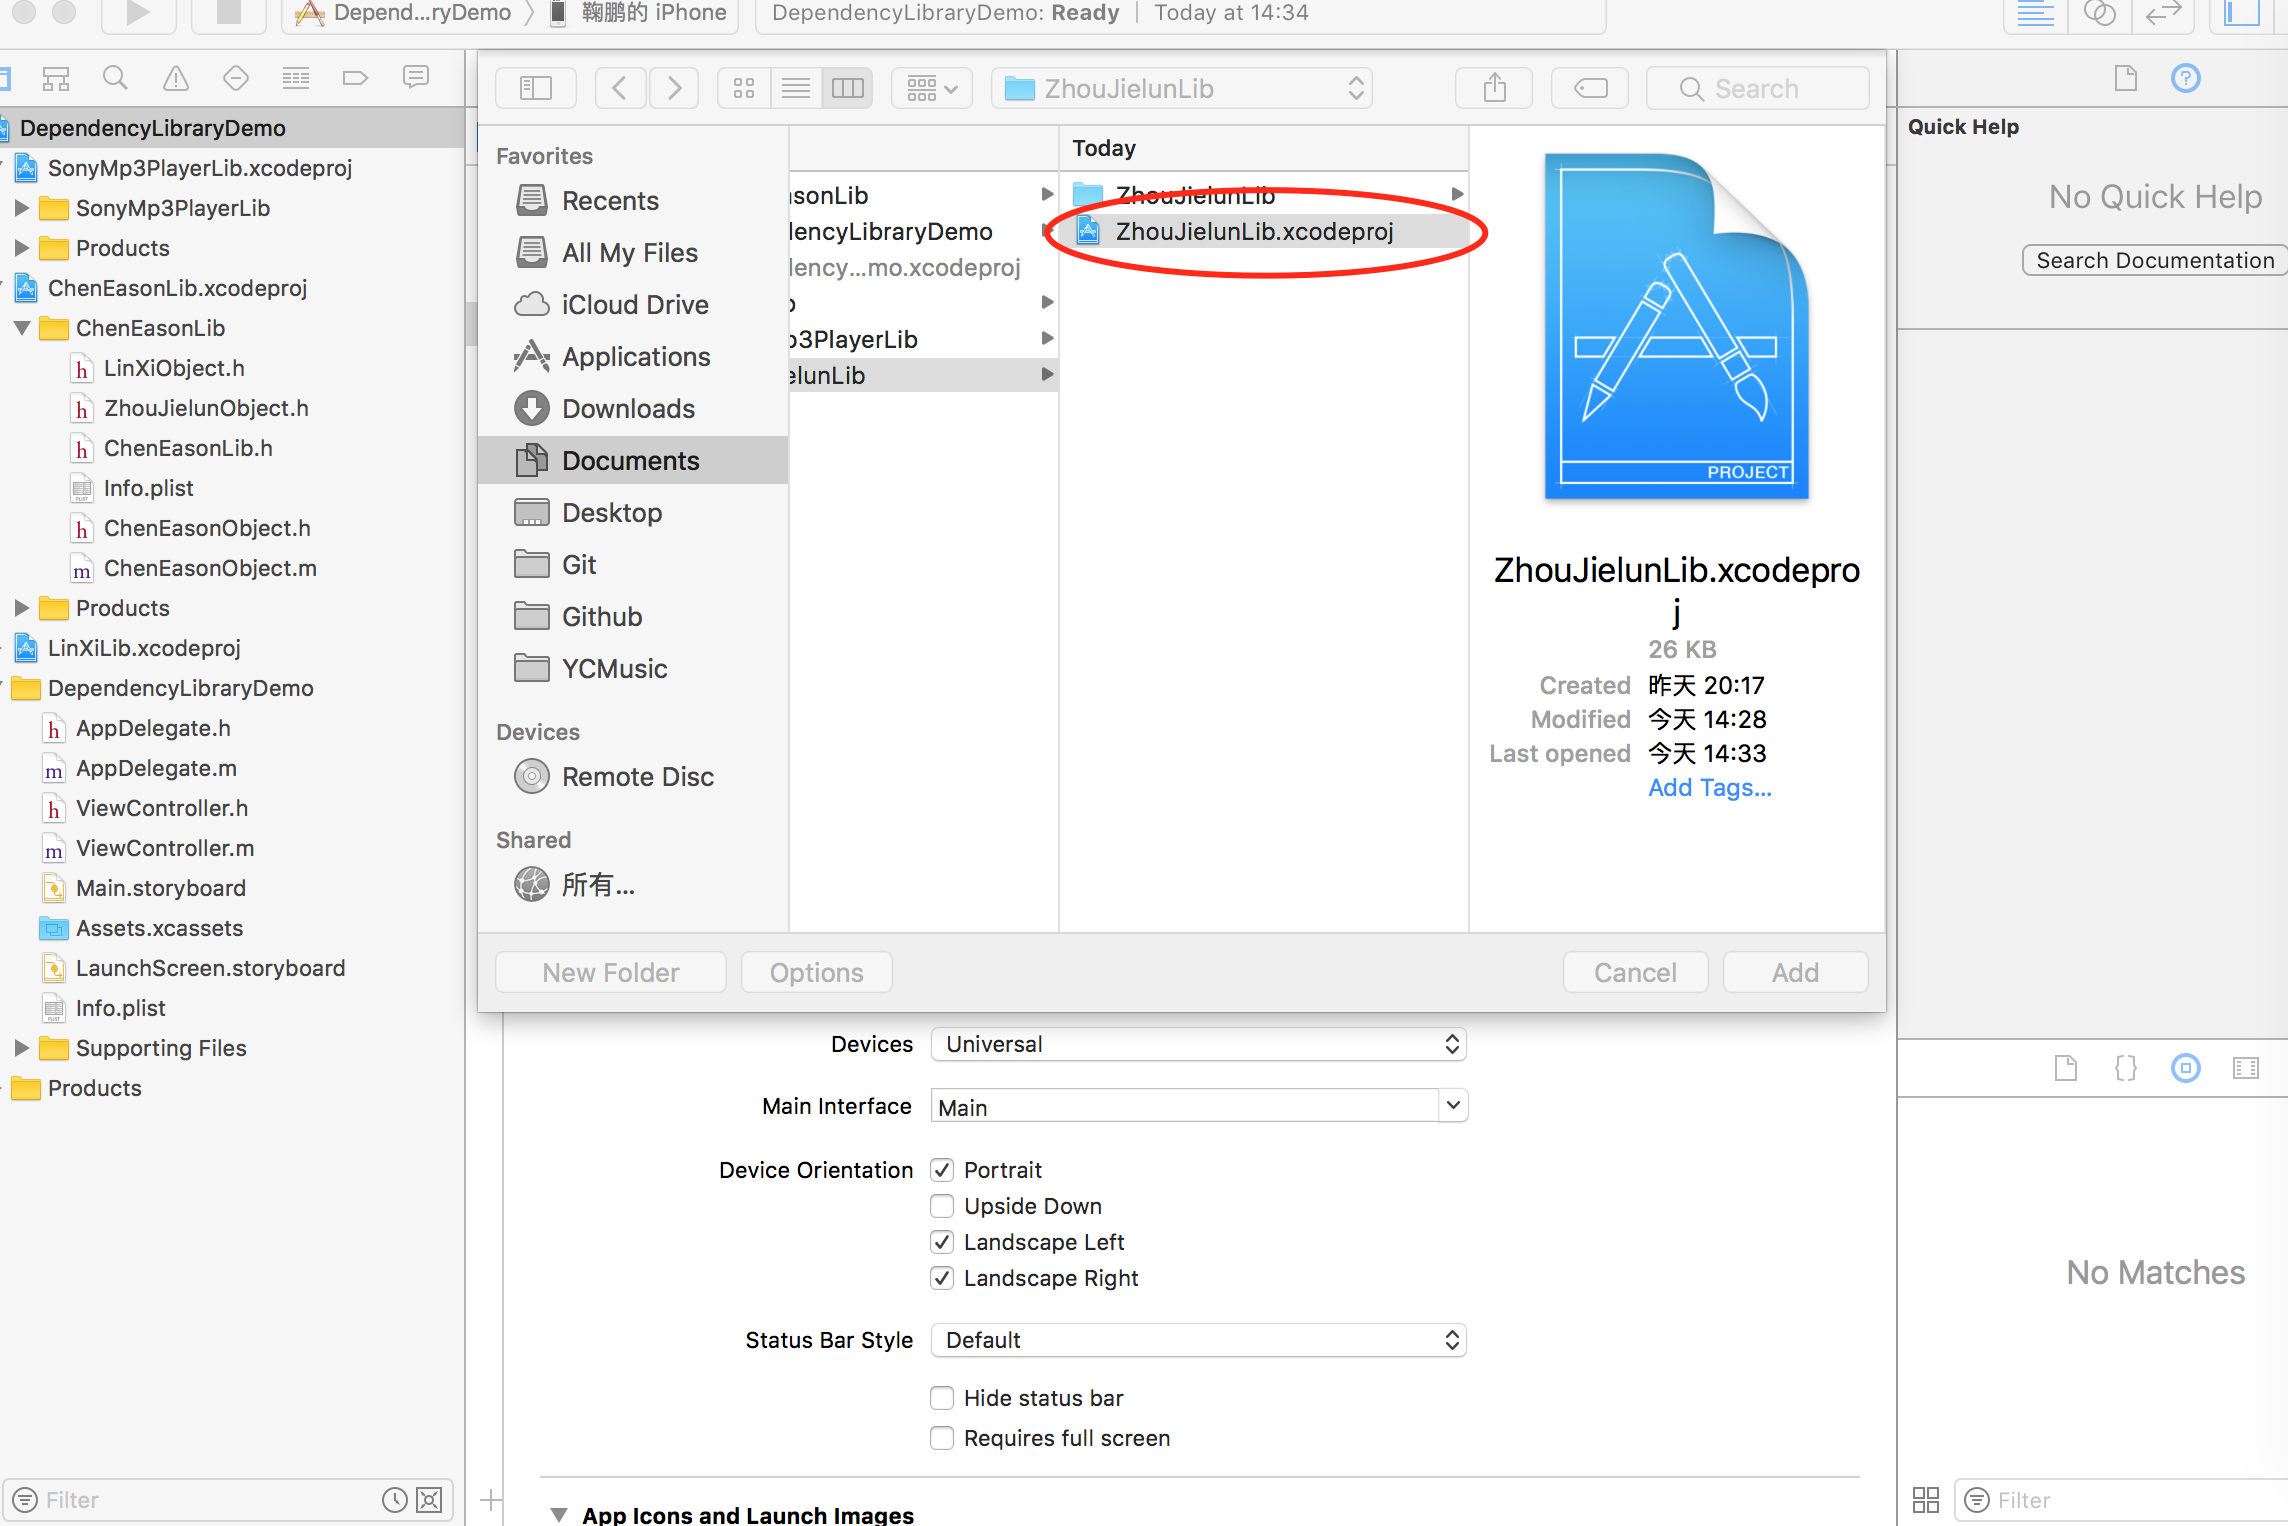Viewport: 2288px width, 1526px height.
Task: Open the test navigator diamond icon
Action: pos(235,78)
